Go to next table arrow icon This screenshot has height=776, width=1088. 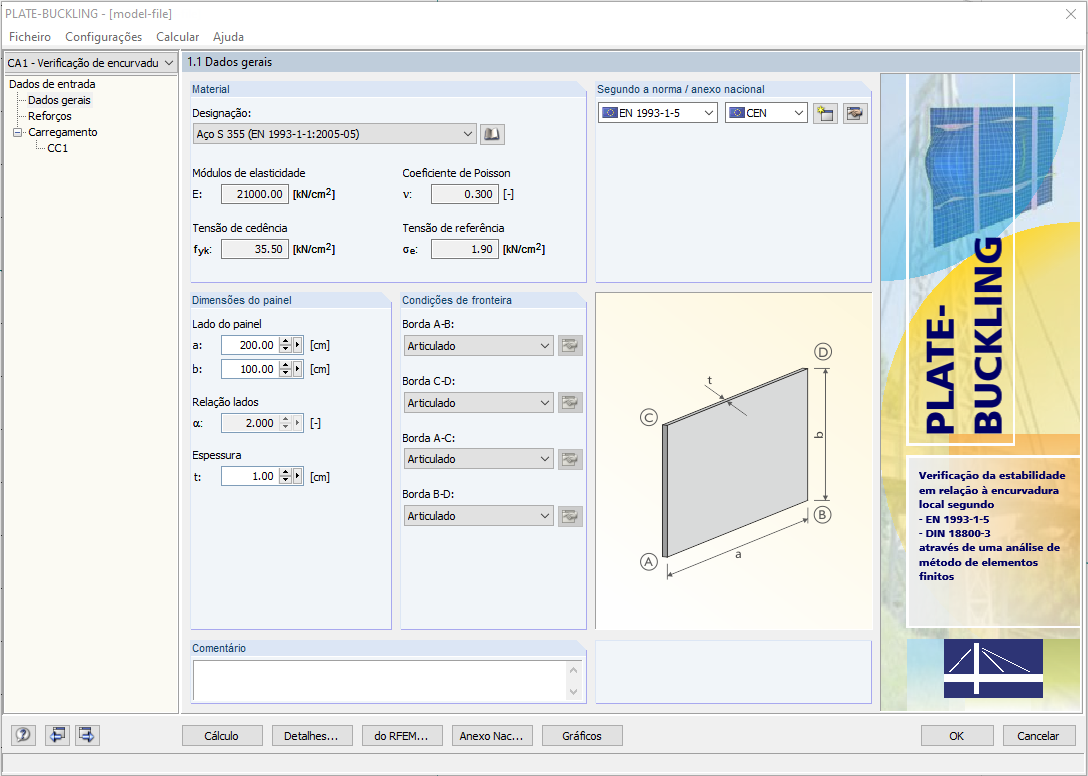click(x=87, y=735)
